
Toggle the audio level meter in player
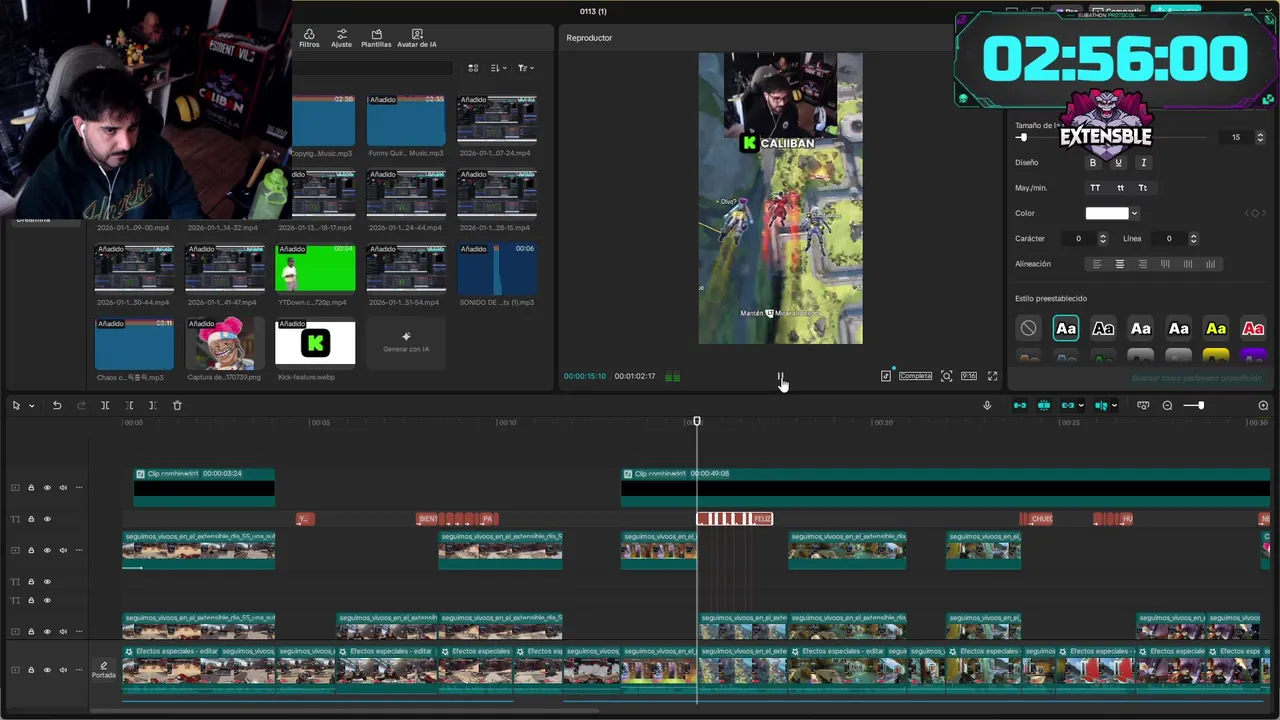(x=672, y=376)
